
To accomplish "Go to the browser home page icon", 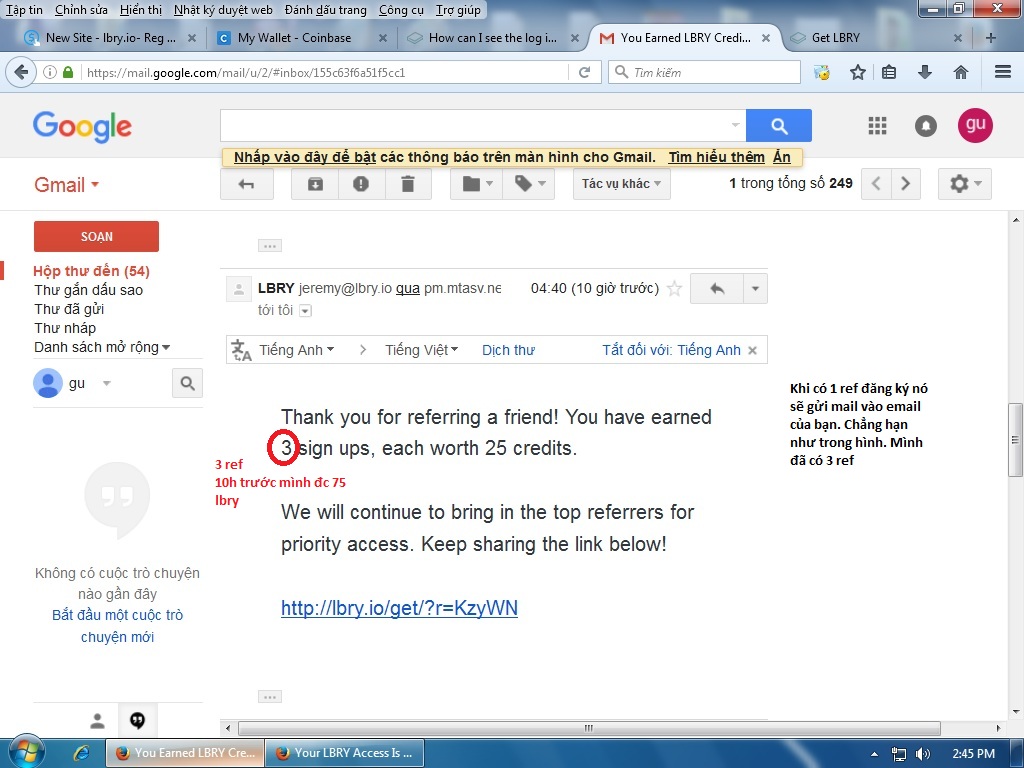I will (960, 72).
